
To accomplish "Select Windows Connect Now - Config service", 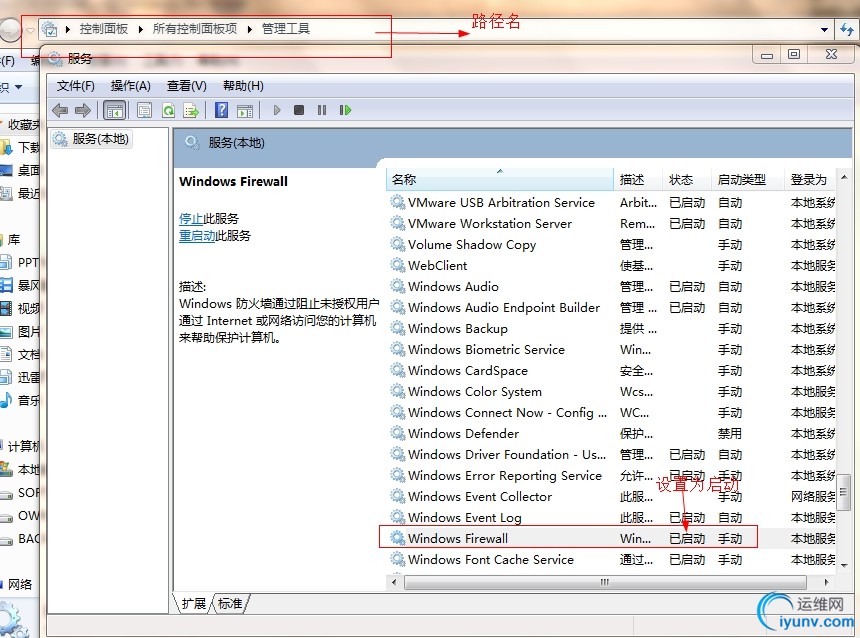I will pyautogui.click(x=612, y=413).
